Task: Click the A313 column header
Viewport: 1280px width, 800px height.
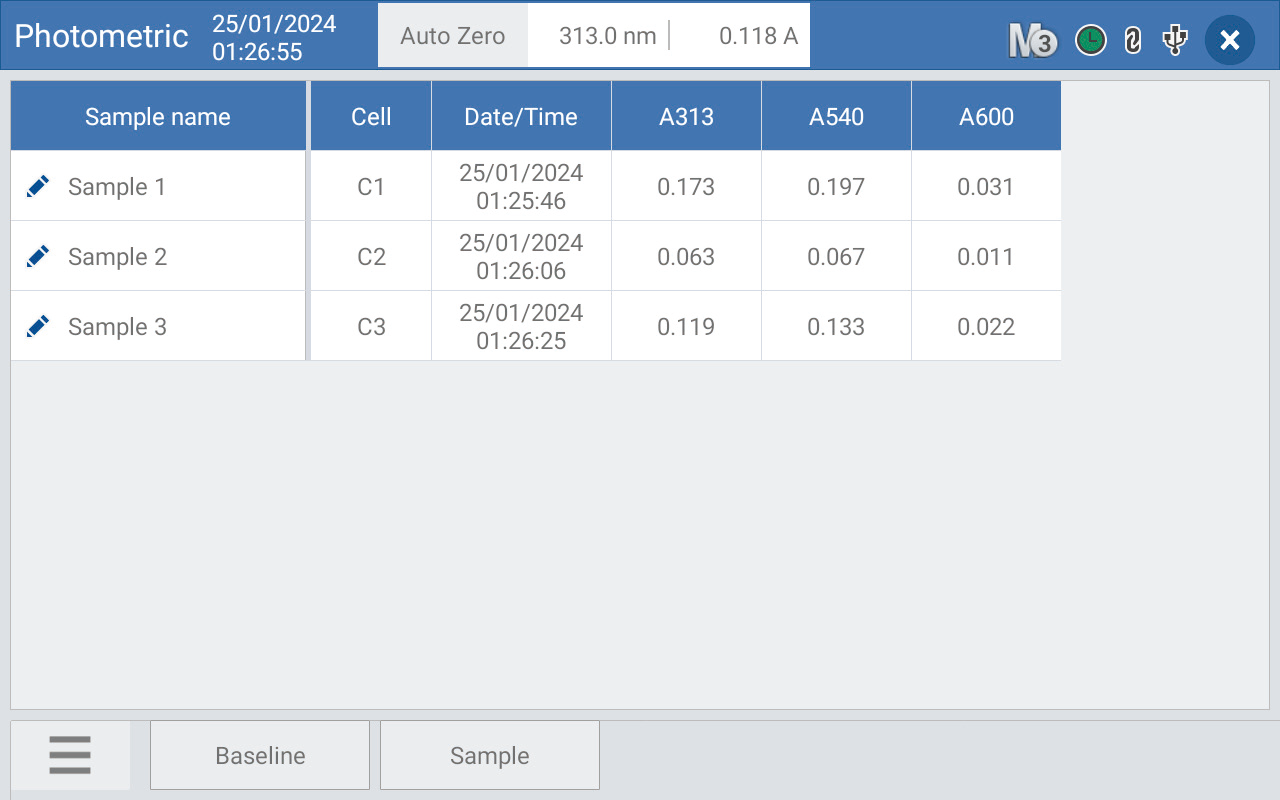Action: 686,116
